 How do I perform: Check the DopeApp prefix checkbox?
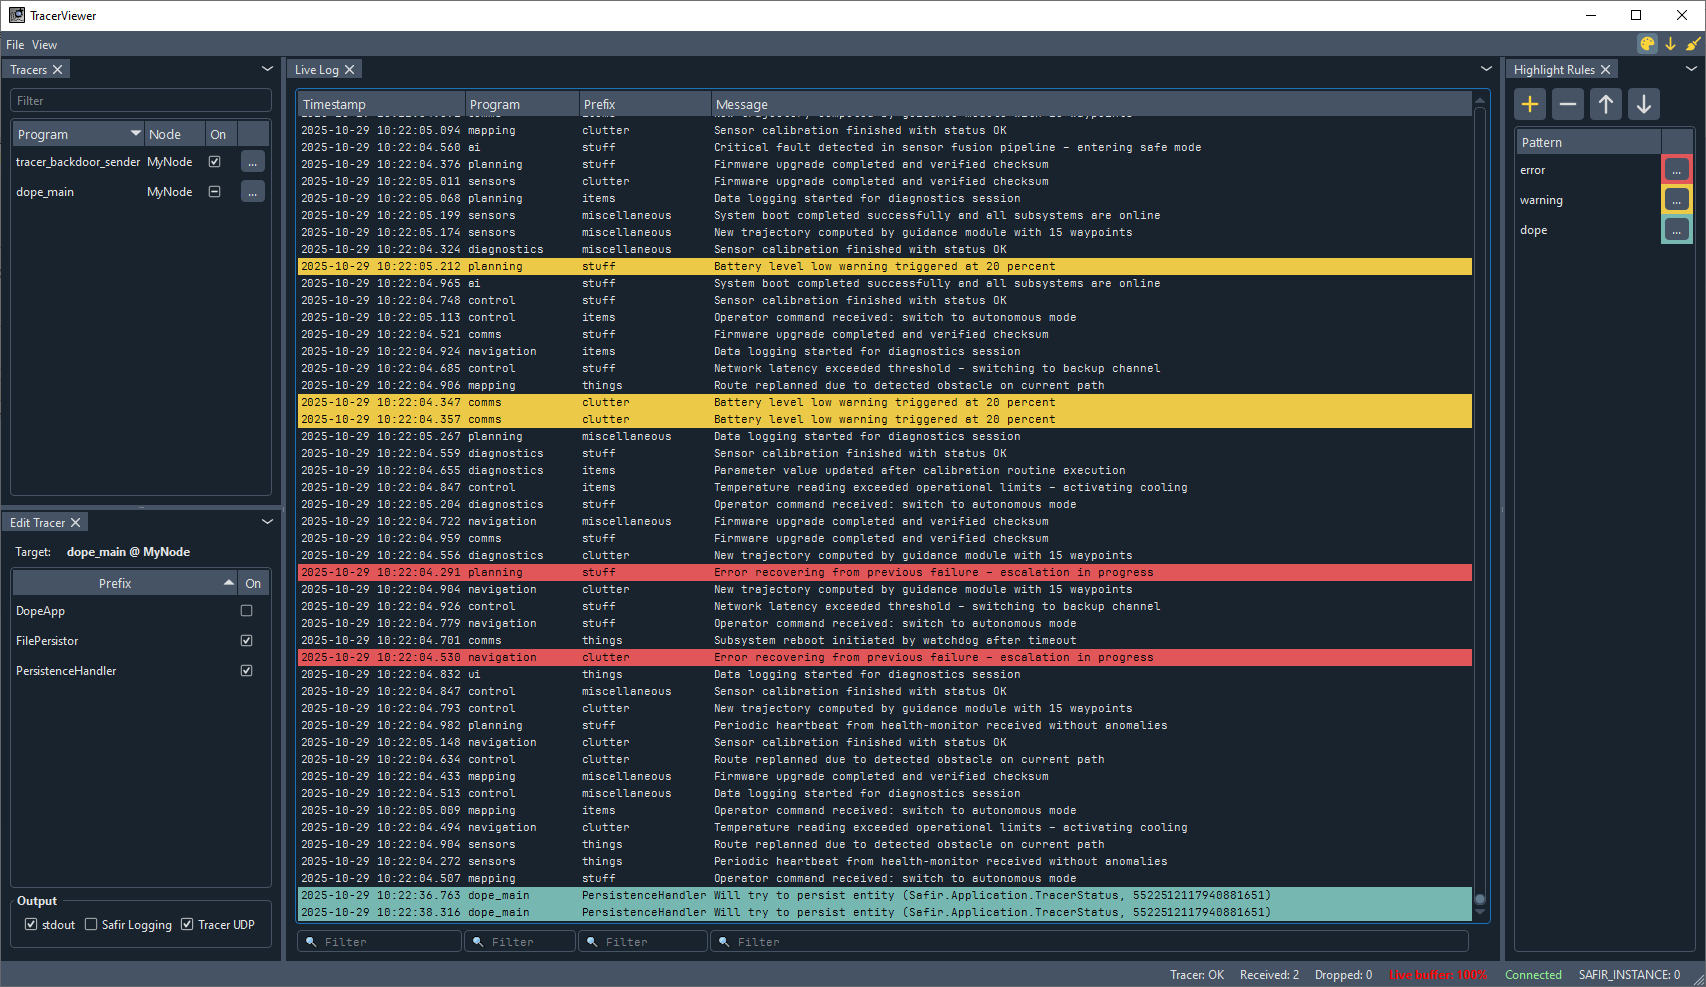coord(245,610)
